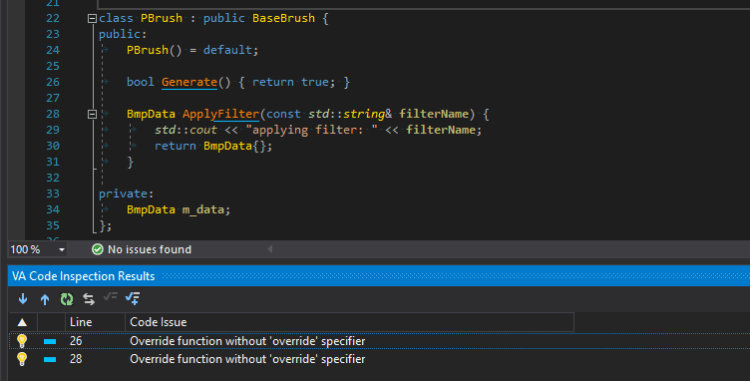The width and height of the screenshot is (750, 381).
Task: Click lightbulb for line 28 issue
Action: point(22,359)
